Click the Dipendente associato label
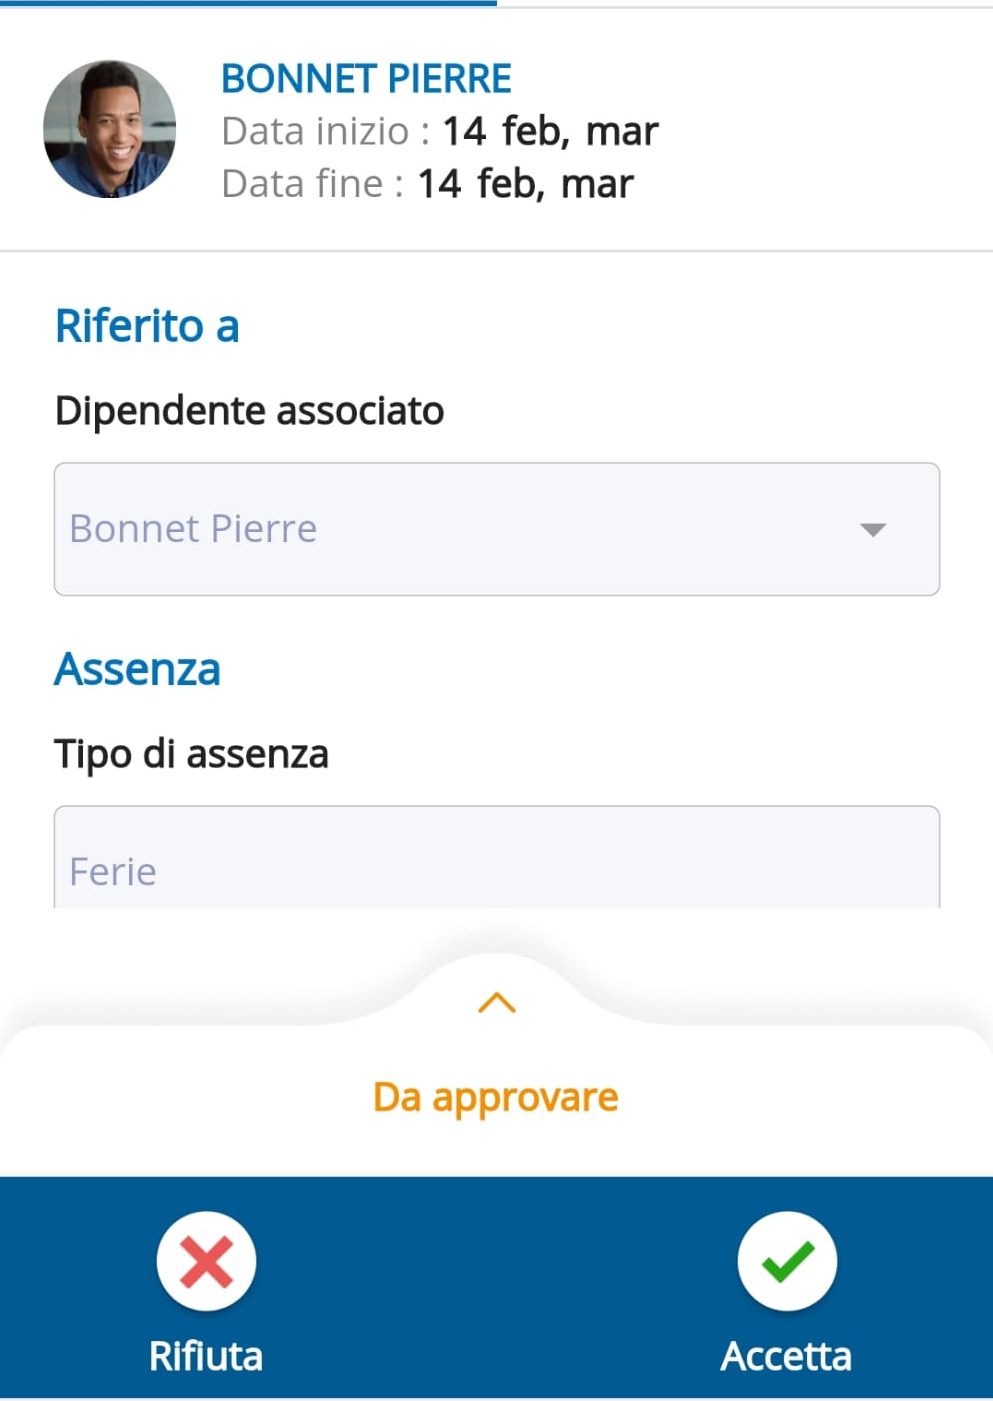The width and height of the screenshot is (993, 1401). 250,411
